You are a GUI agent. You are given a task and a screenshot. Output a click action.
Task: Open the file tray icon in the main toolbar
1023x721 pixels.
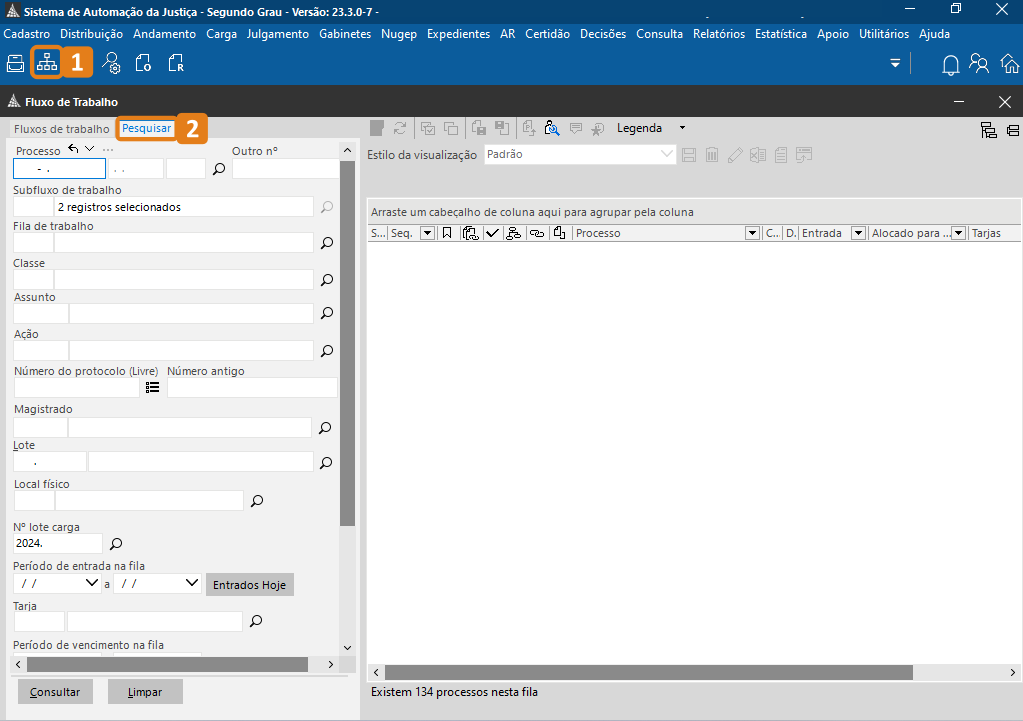pyautogui.click(x=15, y=63)
